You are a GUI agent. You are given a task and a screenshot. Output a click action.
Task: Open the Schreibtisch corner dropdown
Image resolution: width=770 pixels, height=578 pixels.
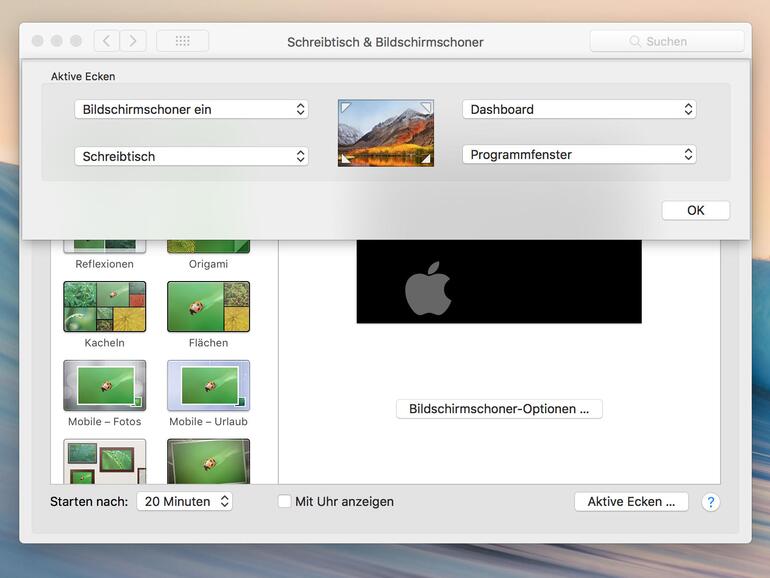pos(191,156)
